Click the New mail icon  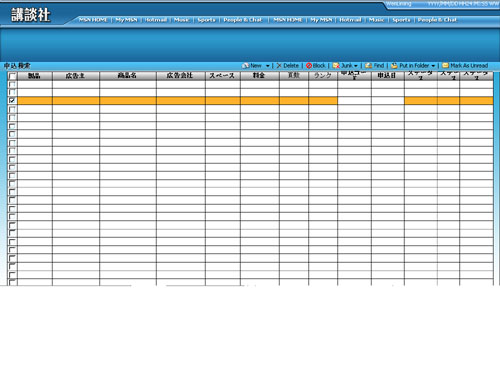click(246, 66)
